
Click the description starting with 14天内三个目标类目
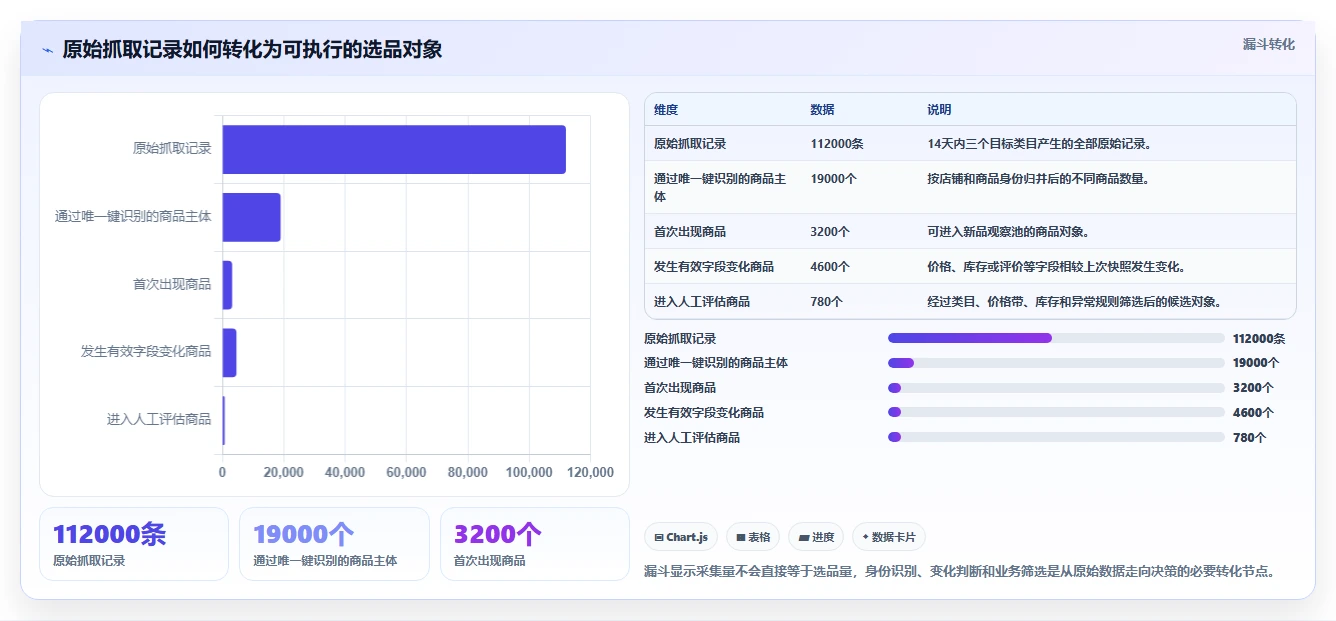tap(1040, 144)
